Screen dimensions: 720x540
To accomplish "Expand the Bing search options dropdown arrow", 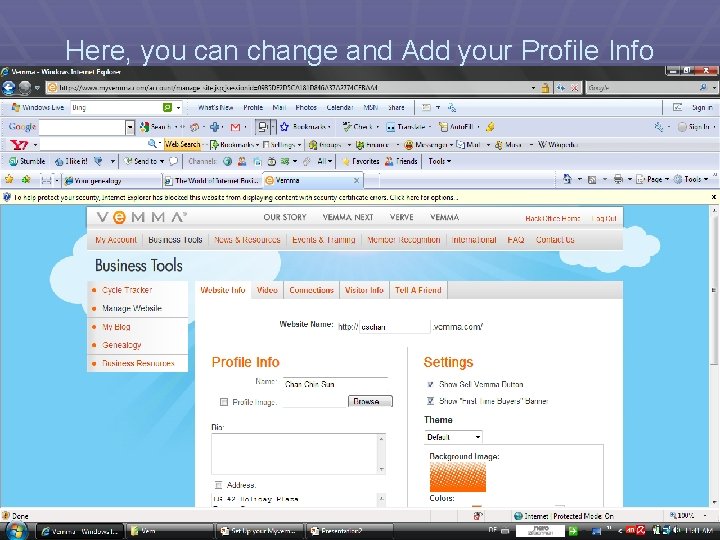I will tap(179, 108).
